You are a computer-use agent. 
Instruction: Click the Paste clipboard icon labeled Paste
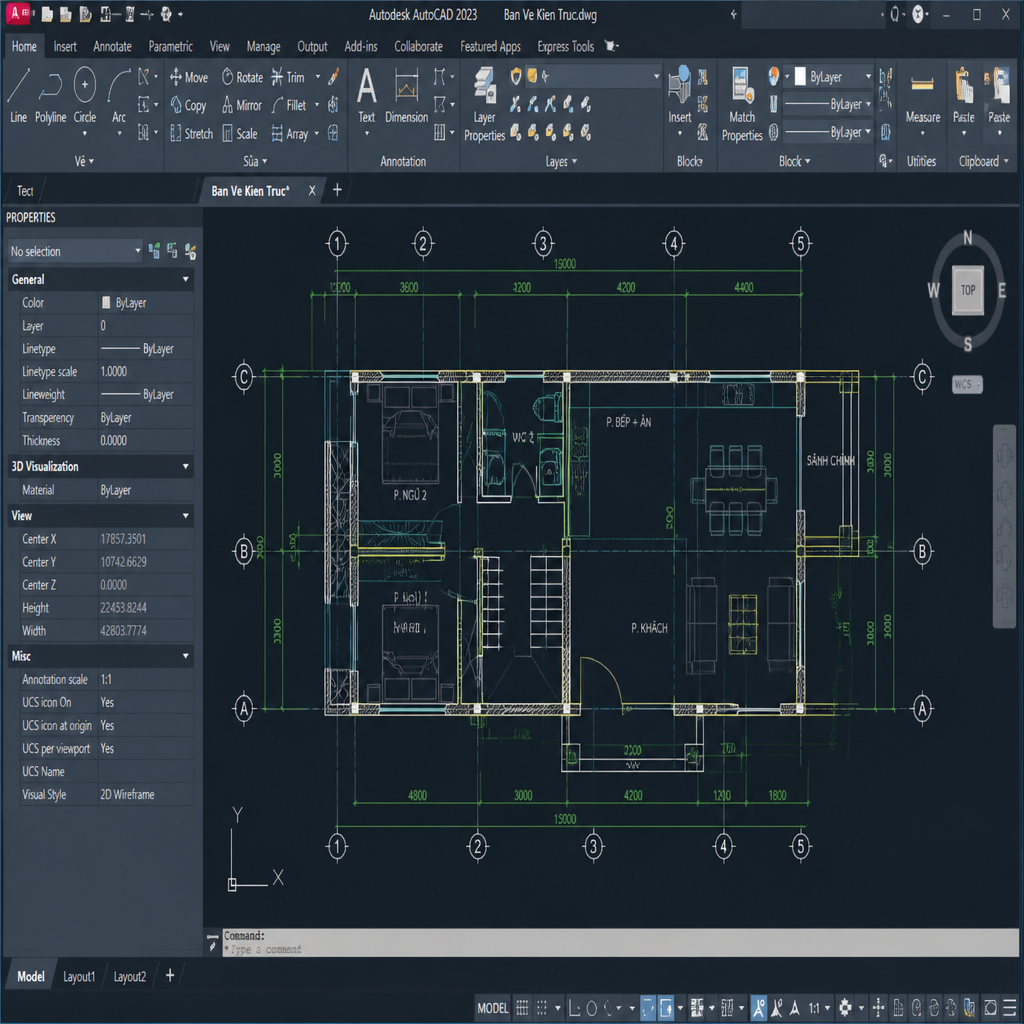[999, 95]
